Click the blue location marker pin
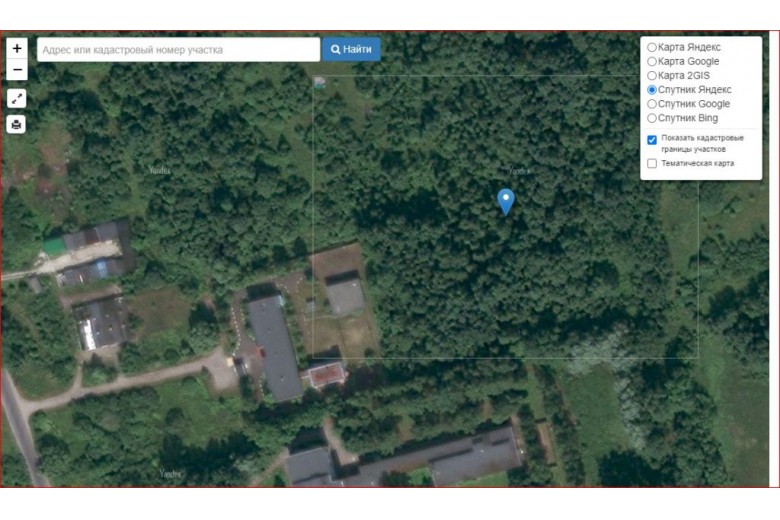Viewport: 780px width, 520px height. pos(506,202)
